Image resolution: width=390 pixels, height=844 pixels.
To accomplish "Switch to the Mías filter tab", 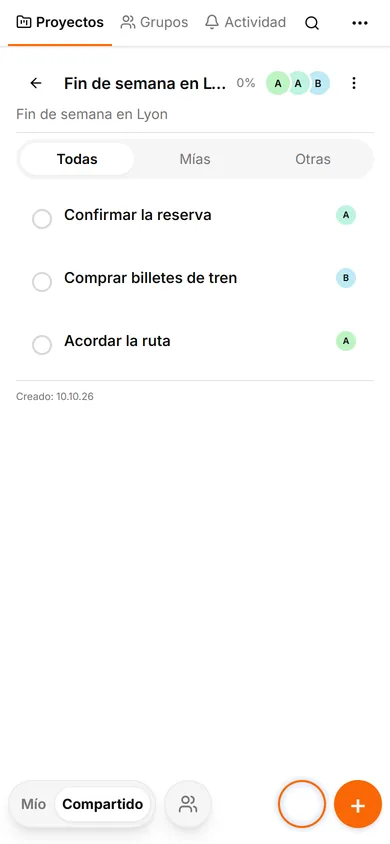I will point(195,159).
